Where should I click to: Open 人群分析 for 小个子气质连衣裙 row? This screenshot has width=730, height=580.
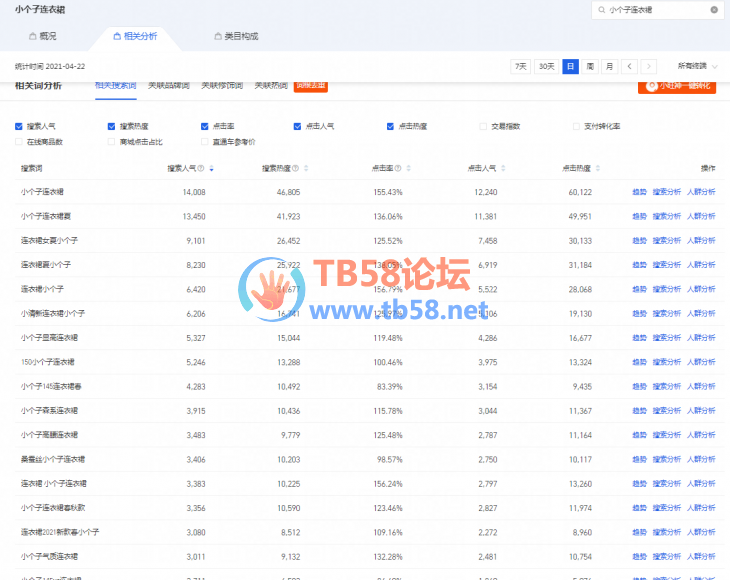tap(701, 556)
